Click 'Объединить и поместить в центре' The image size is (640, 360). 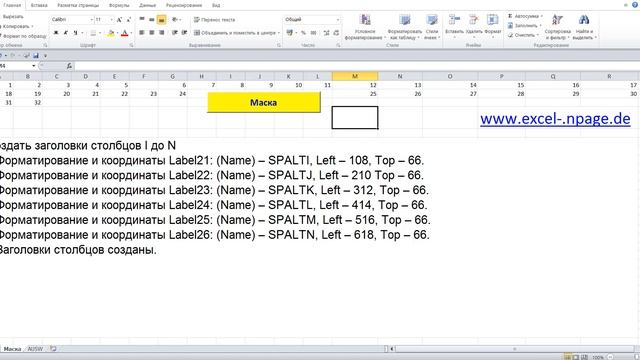pyautogui.click(x=235, y=33)
